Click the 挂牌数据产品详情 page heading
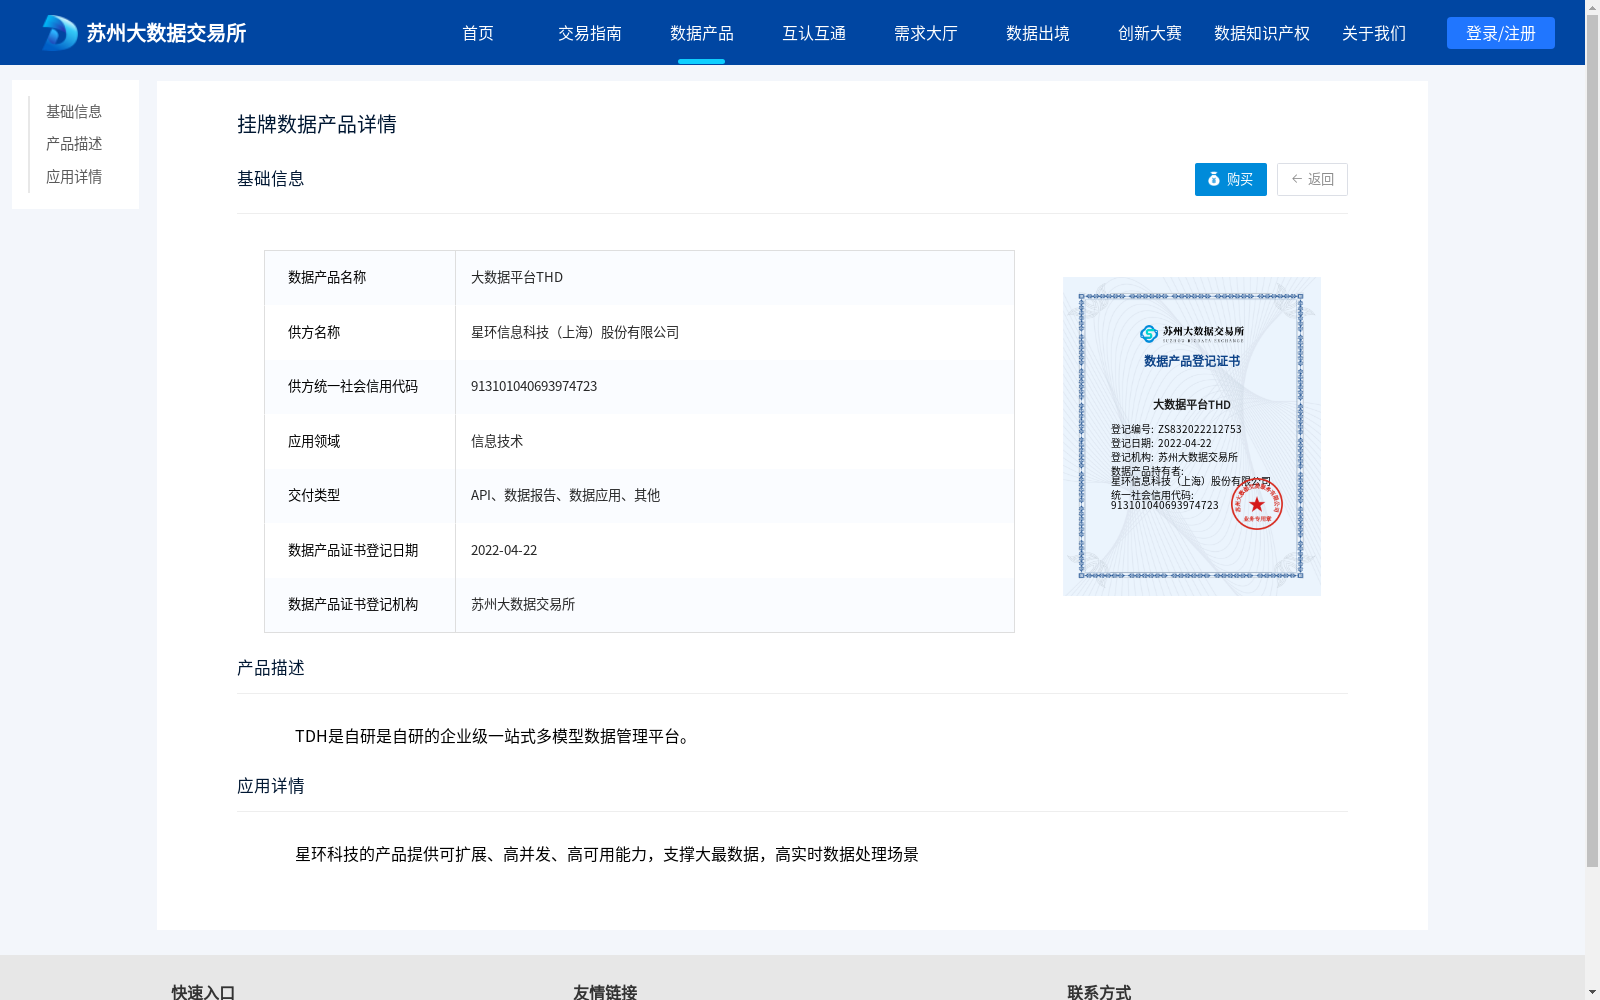Viewport: 1600px width, 1000px height. click(x=317, y=124)
